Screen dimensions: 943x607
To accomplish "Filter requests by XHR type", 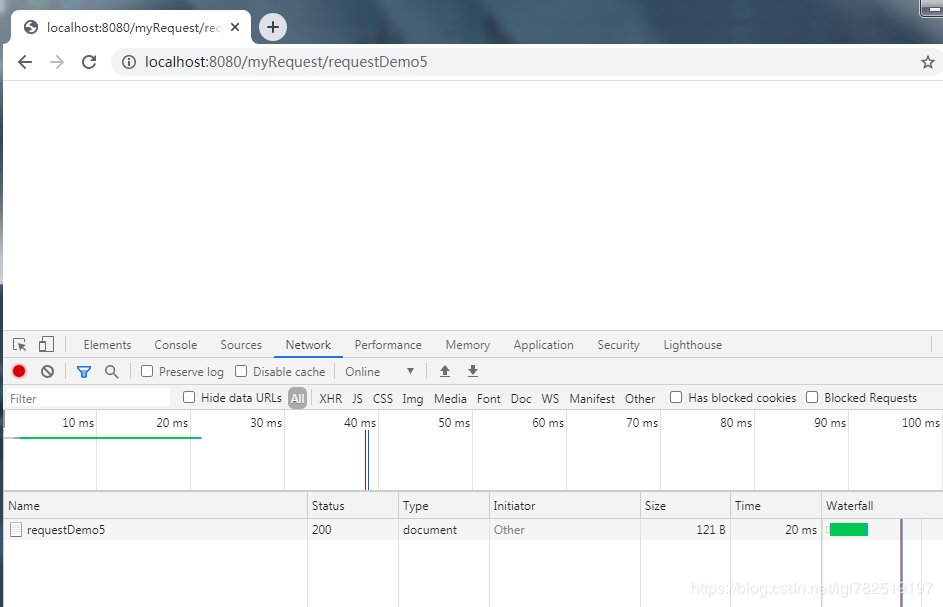I will point(330,398).
